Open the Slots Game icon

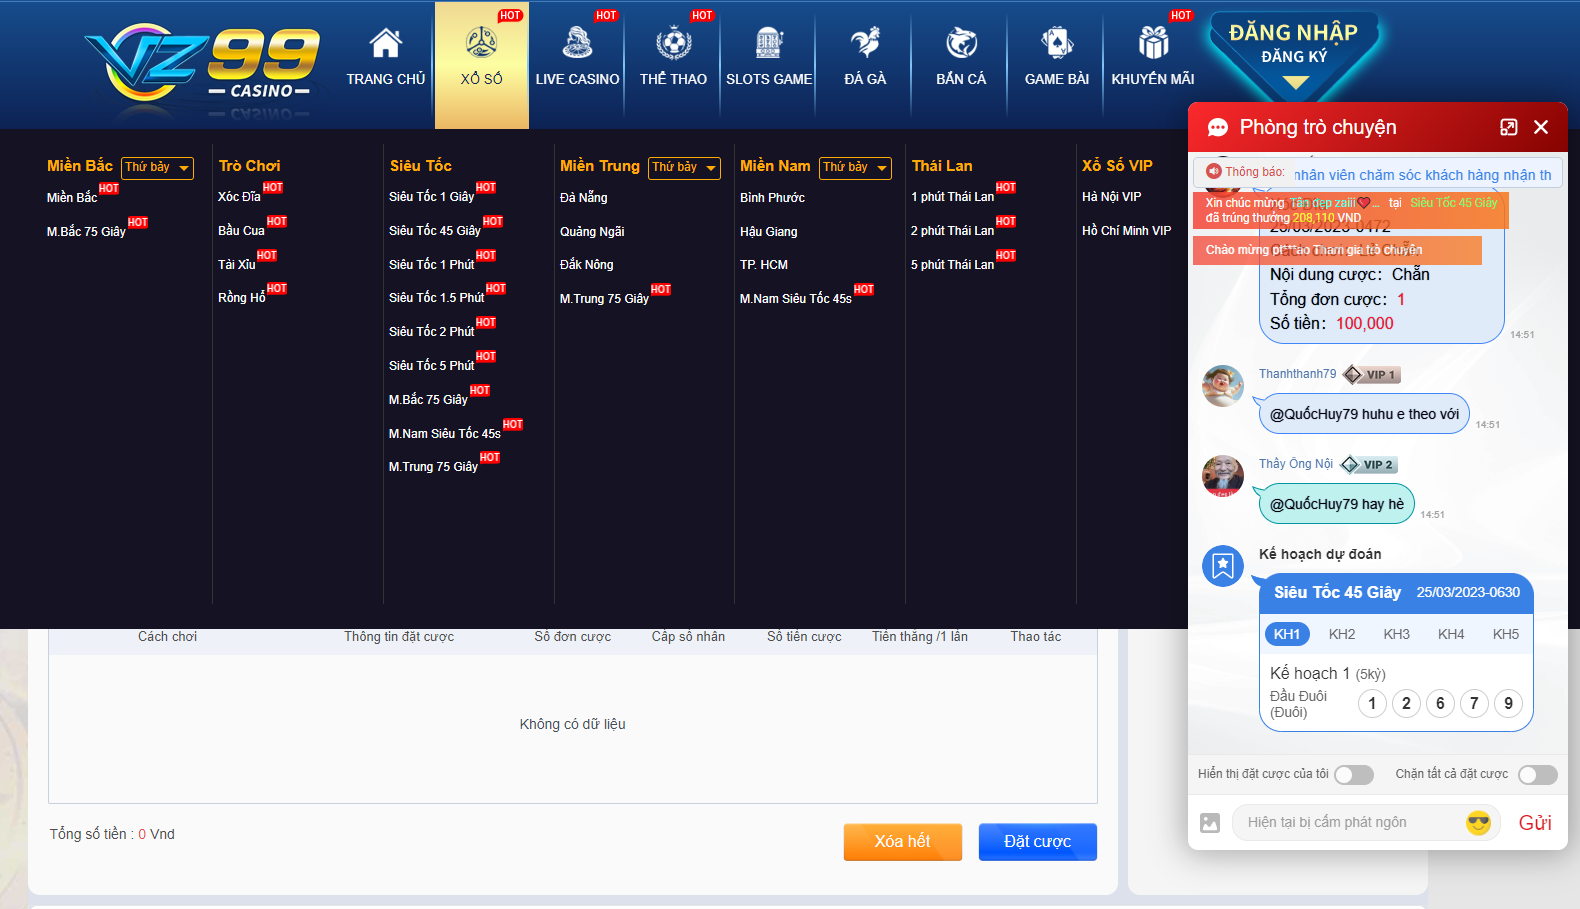click(x=768, y=43)
